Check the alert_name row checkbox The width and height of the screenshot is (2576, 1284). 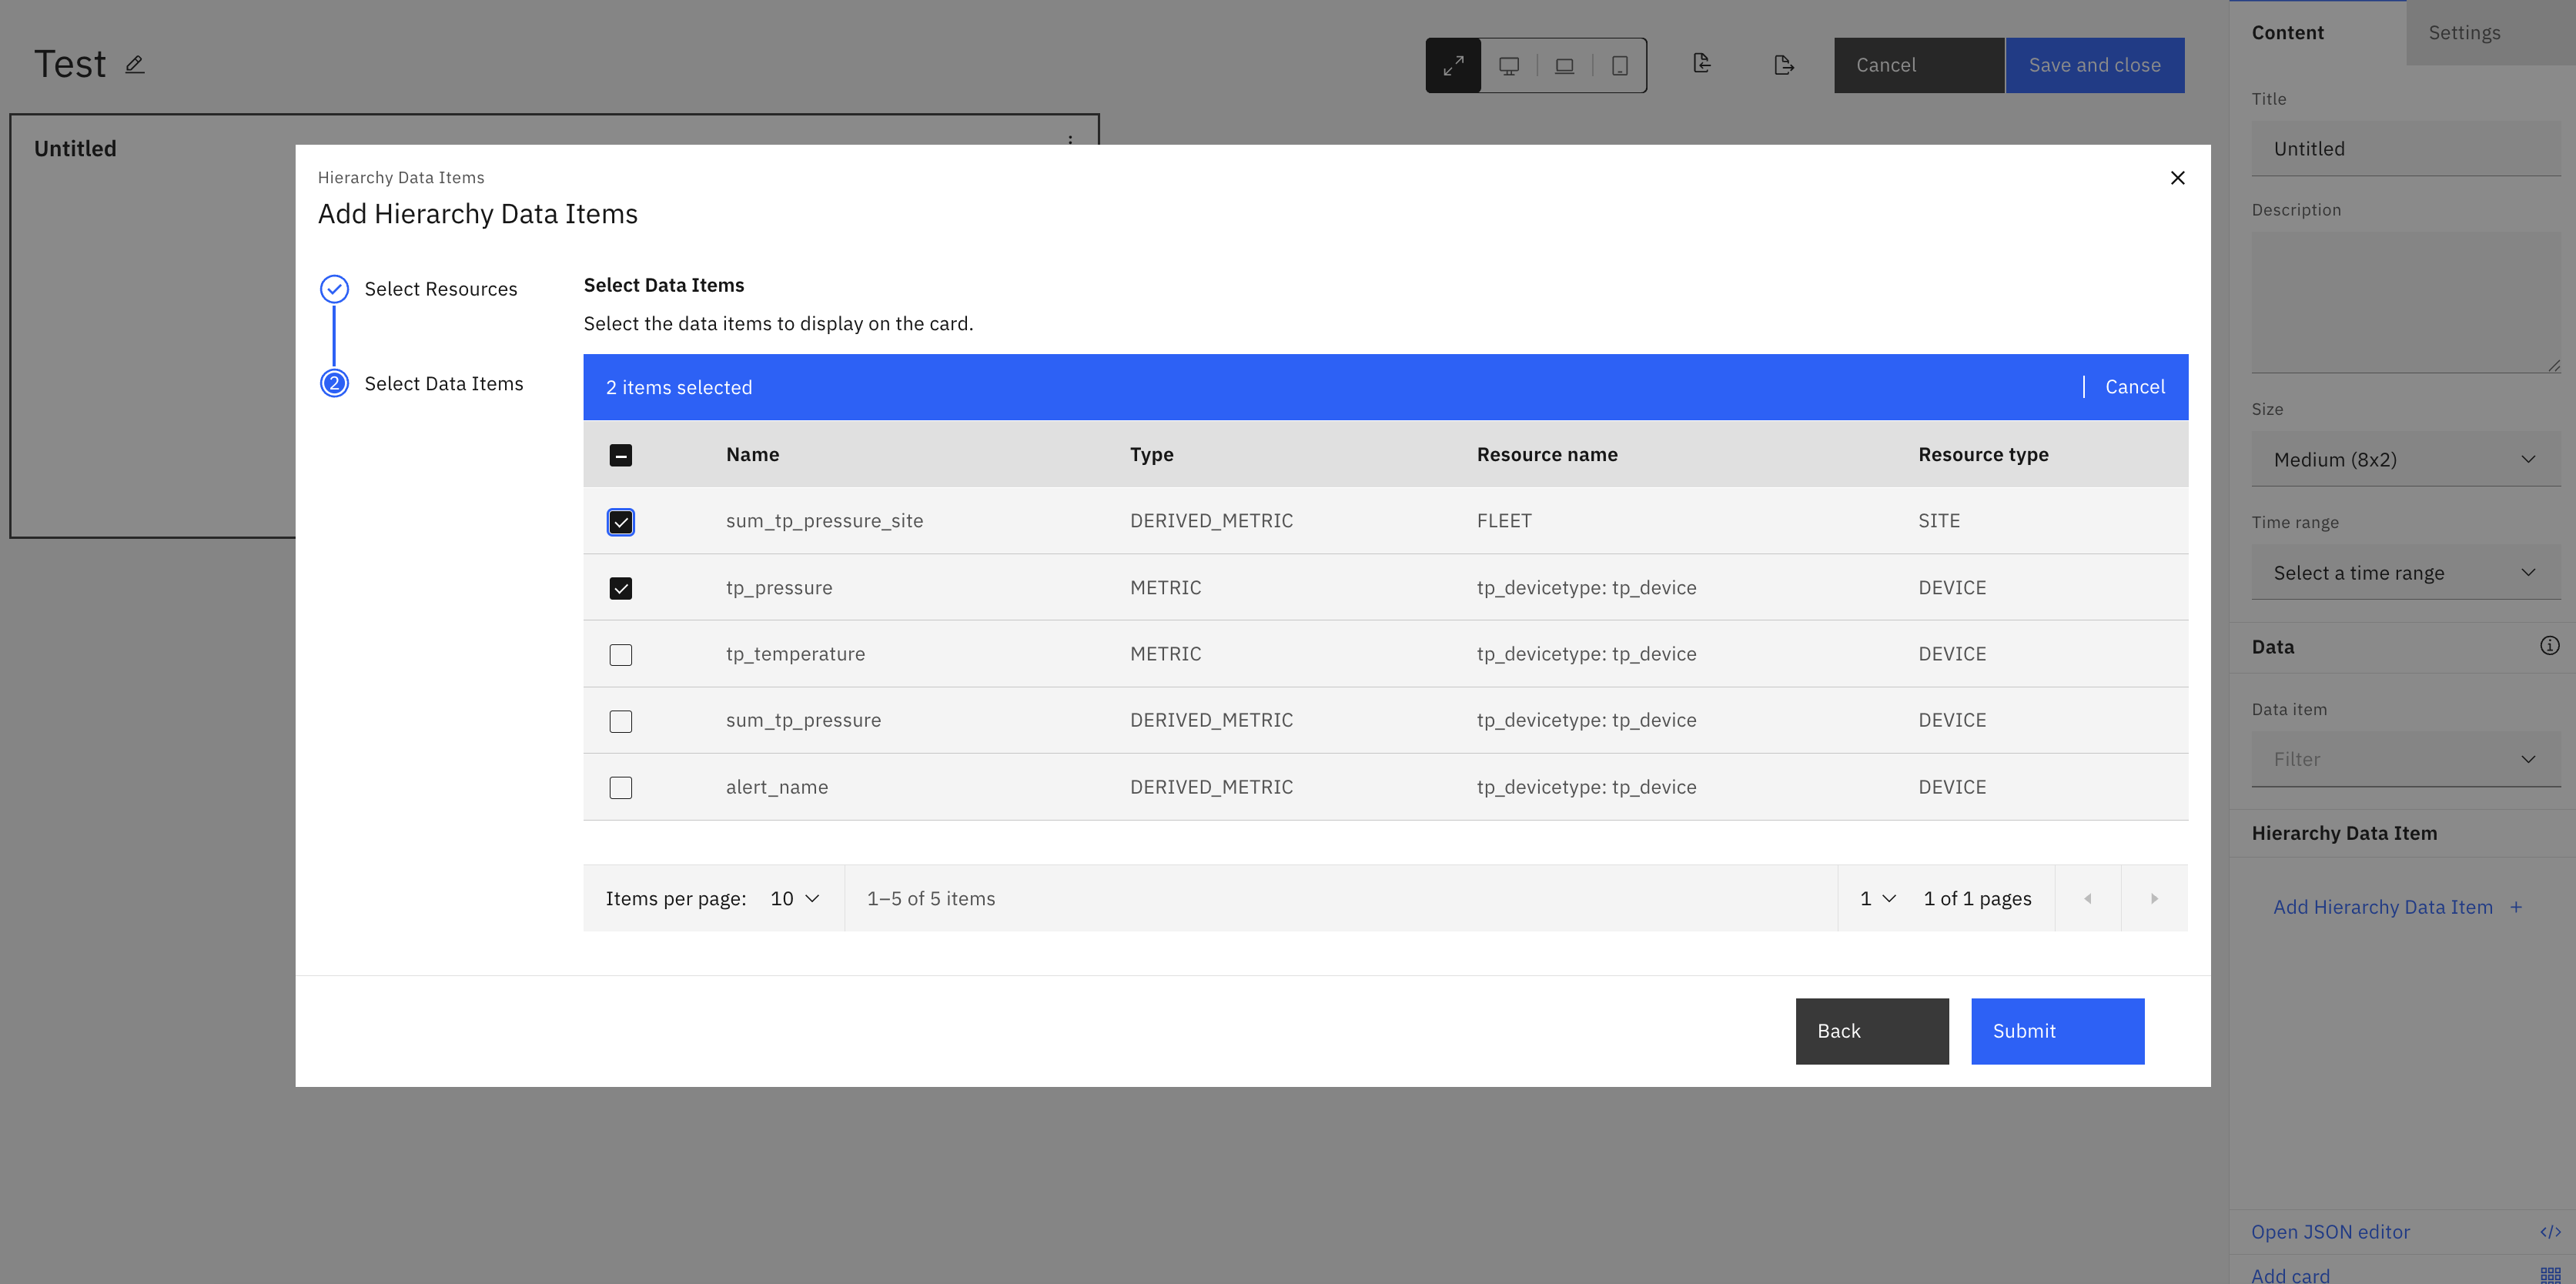click(x=620, y=788)
